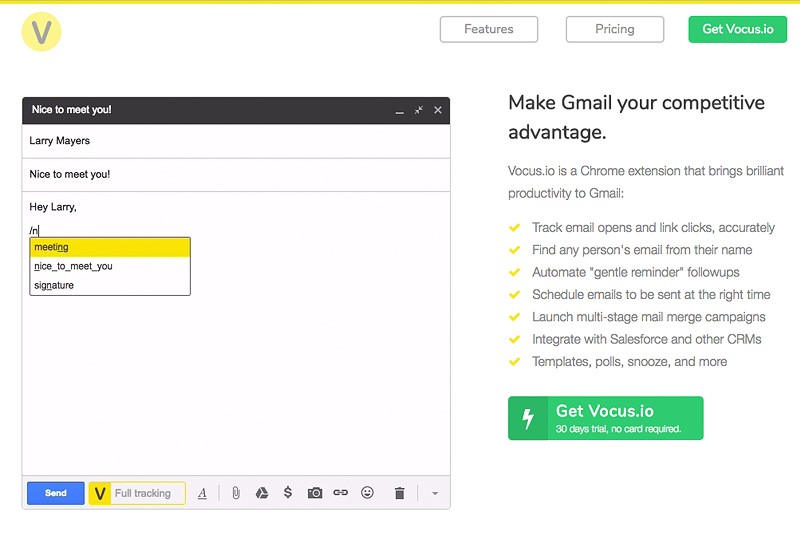Image resolution: width=800 pixels, height=540 pixels.
Task: Open the Features page
Action: point(489,29)
